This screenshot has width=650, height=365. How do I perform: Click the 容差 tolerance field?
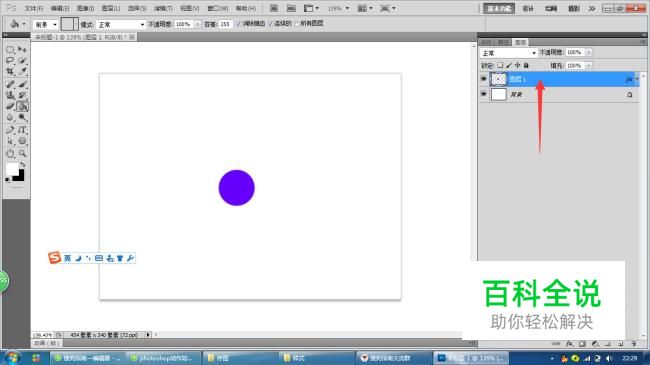pyautogui.click(x=225, y=24)
